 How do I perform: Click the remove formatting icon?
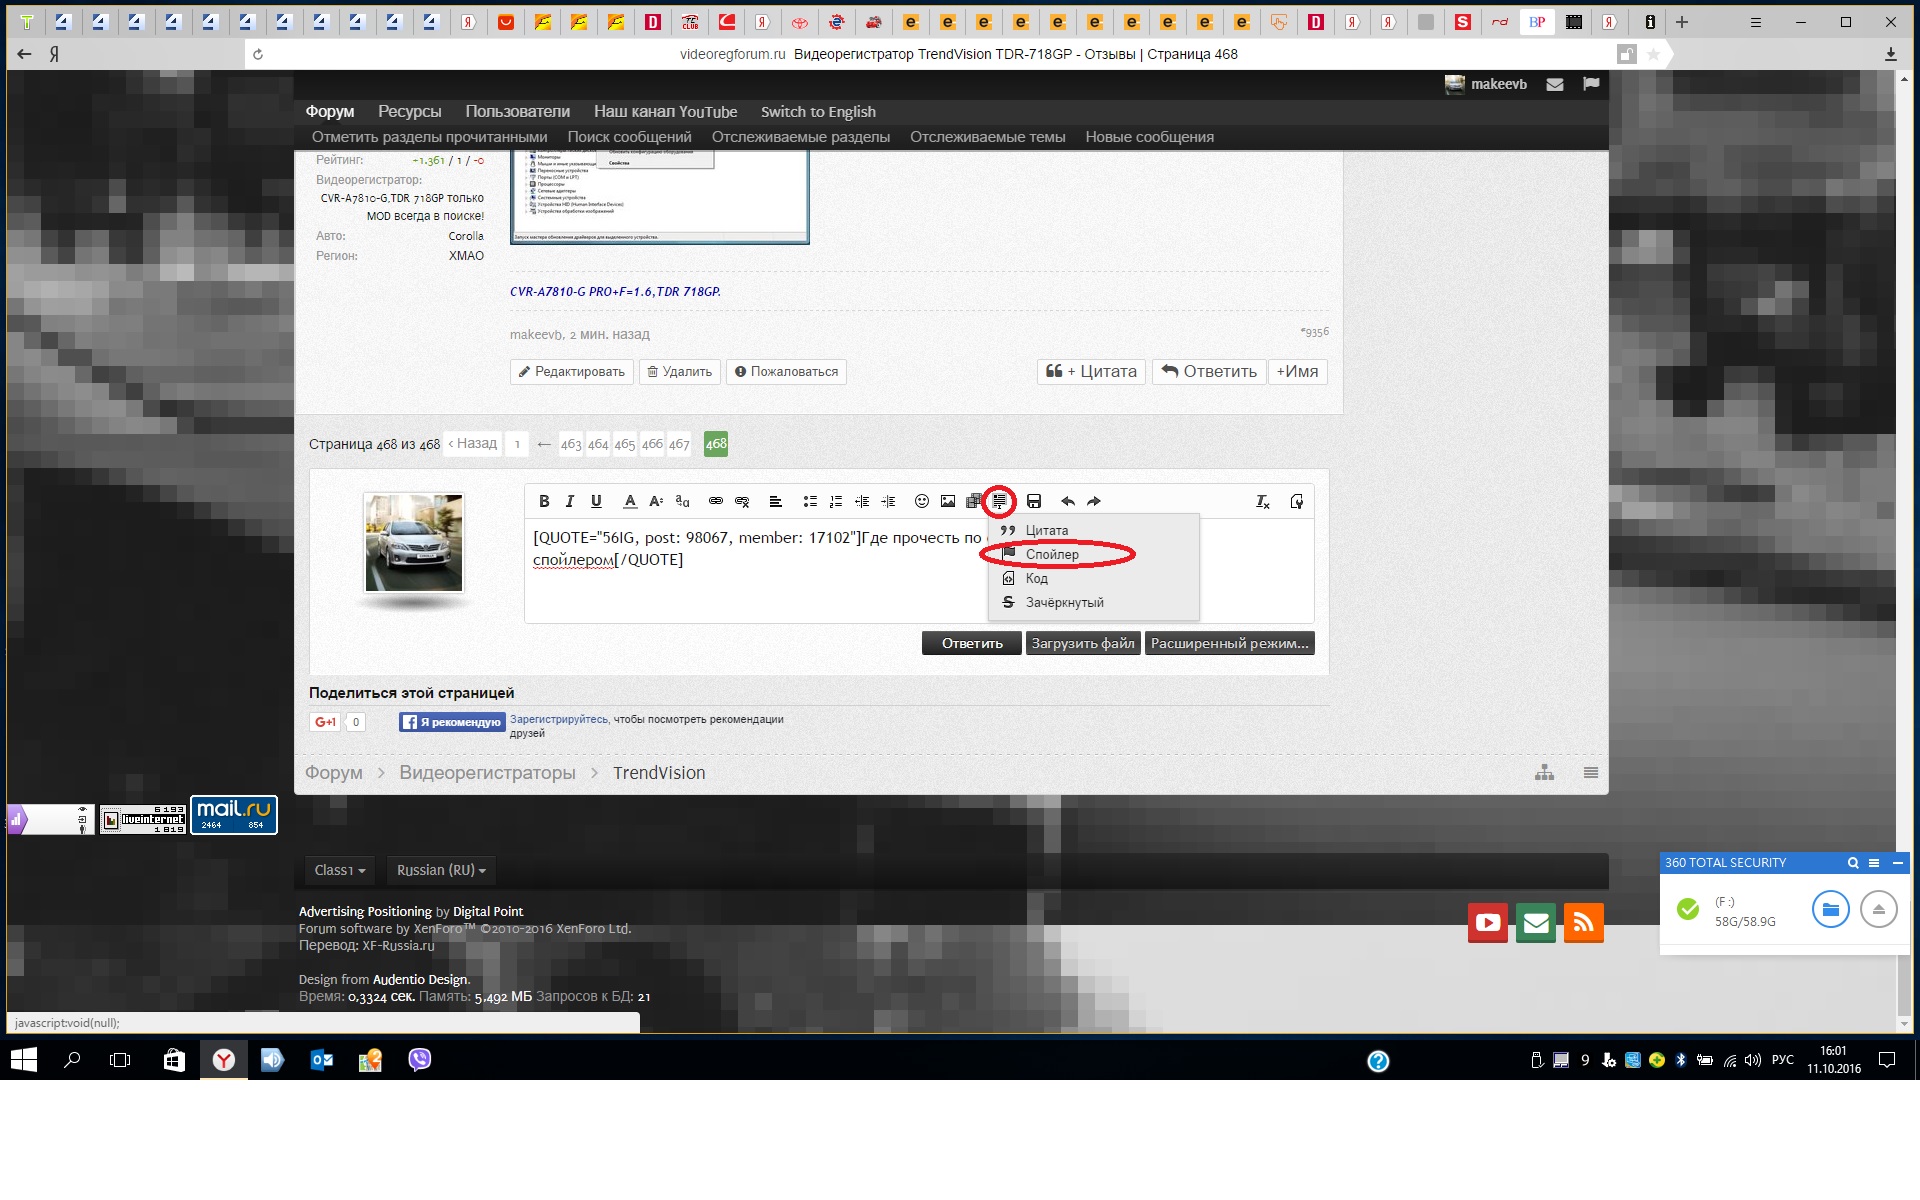coord(1262,501)
